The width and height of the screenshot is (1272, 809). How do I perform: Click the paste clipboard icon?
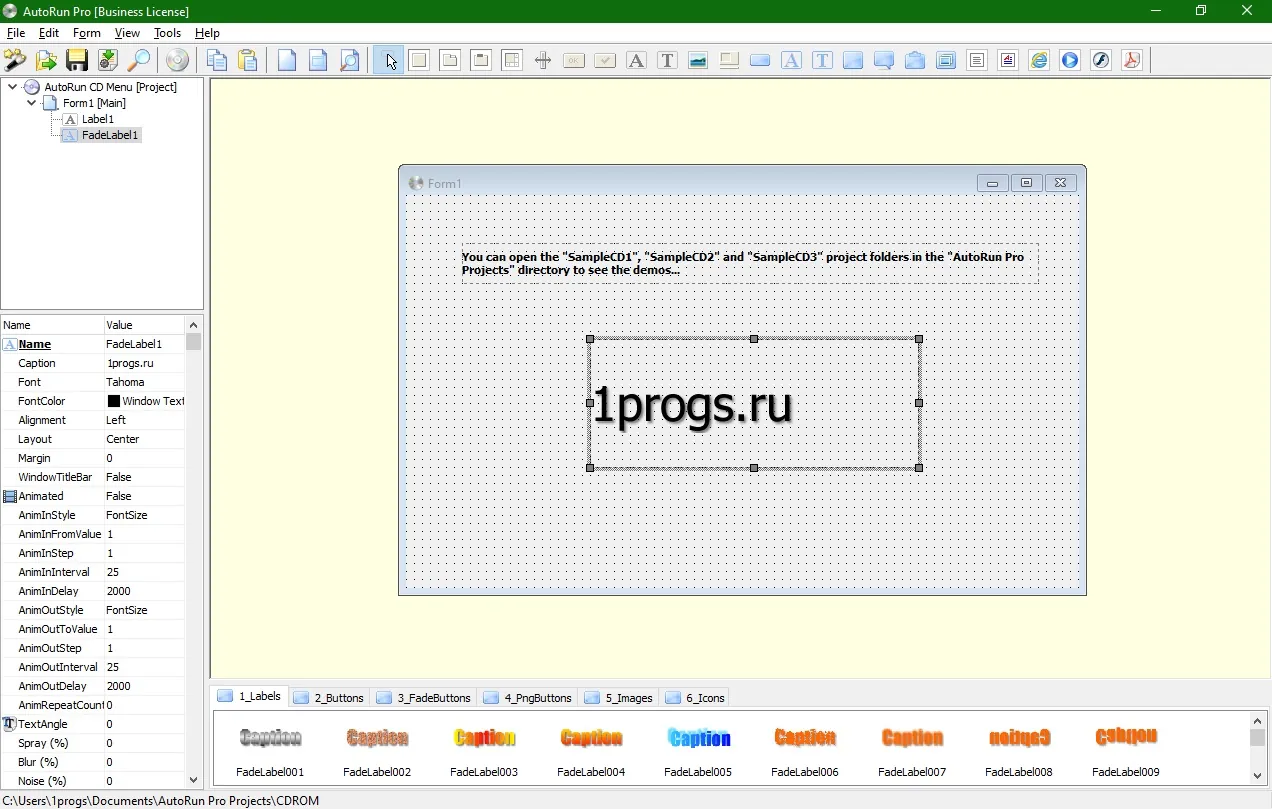(247, 60)
